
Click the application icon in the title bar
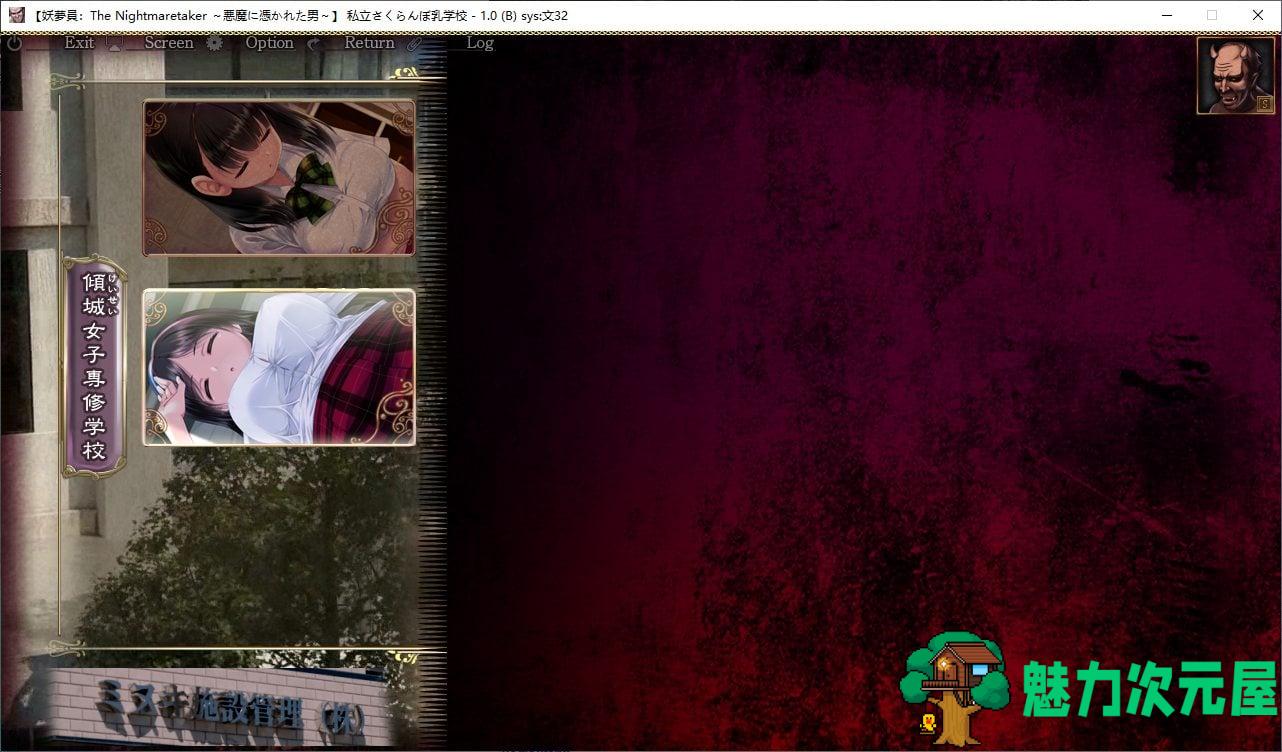(x=16, y=15)
